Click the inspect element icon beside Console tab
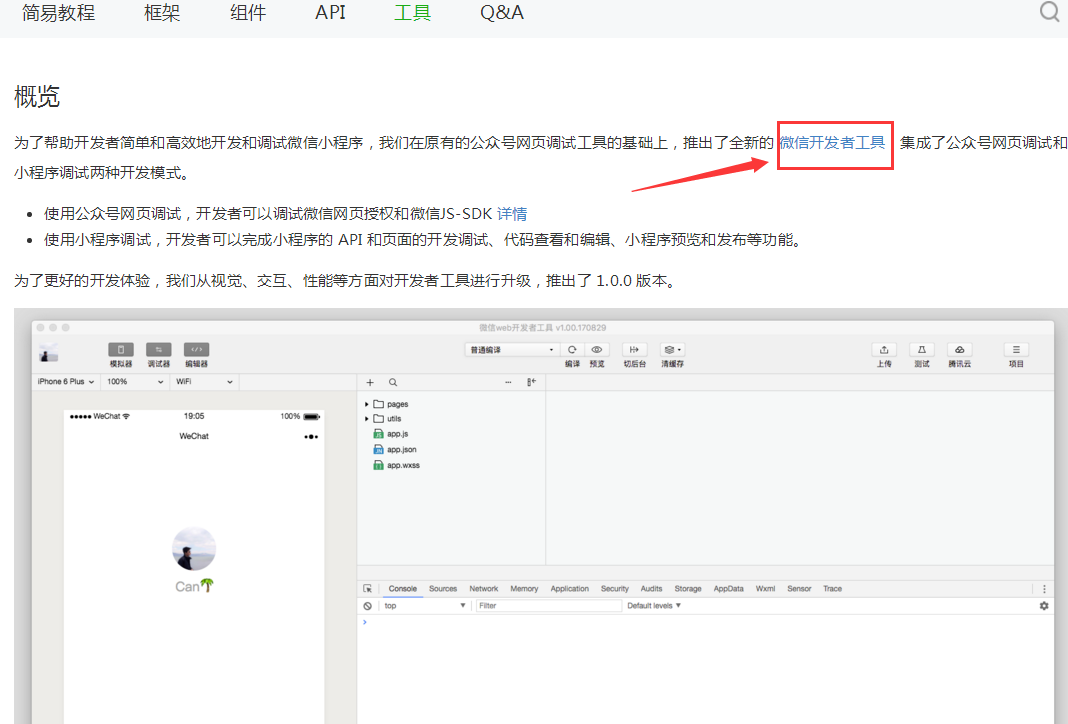Screen dimensions: 1068x724 tap(368, 588)
